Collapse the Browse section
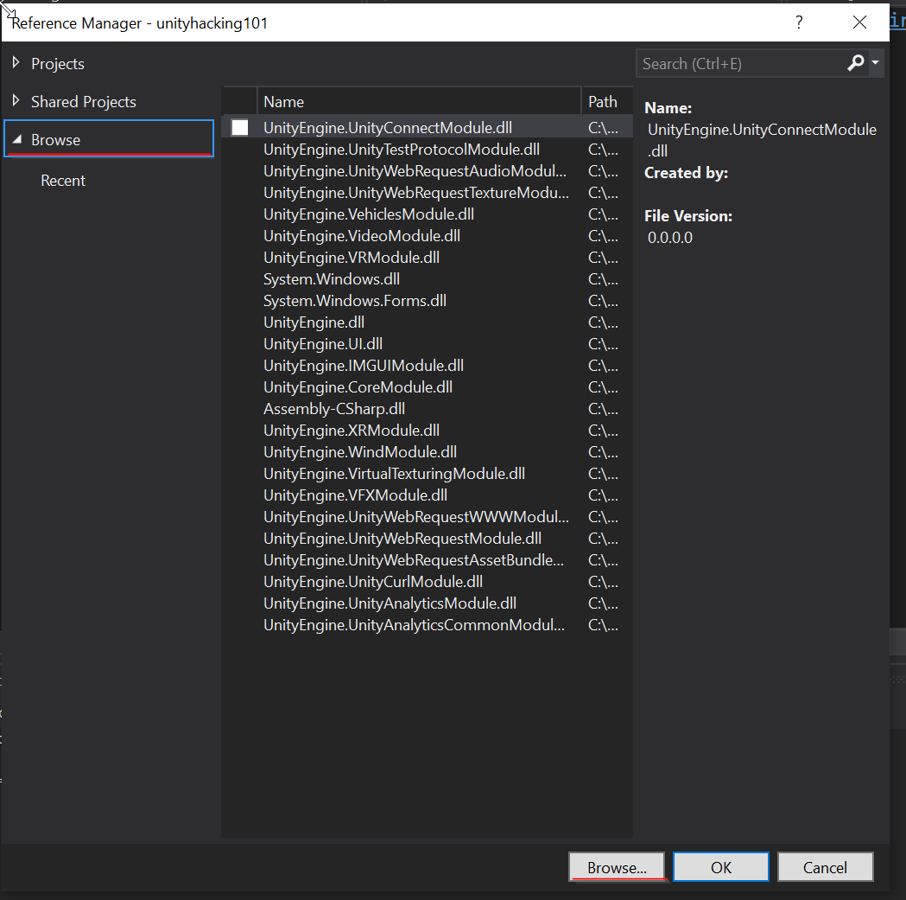The height and width of the screenshot is (900, 906). click(17, 139)
